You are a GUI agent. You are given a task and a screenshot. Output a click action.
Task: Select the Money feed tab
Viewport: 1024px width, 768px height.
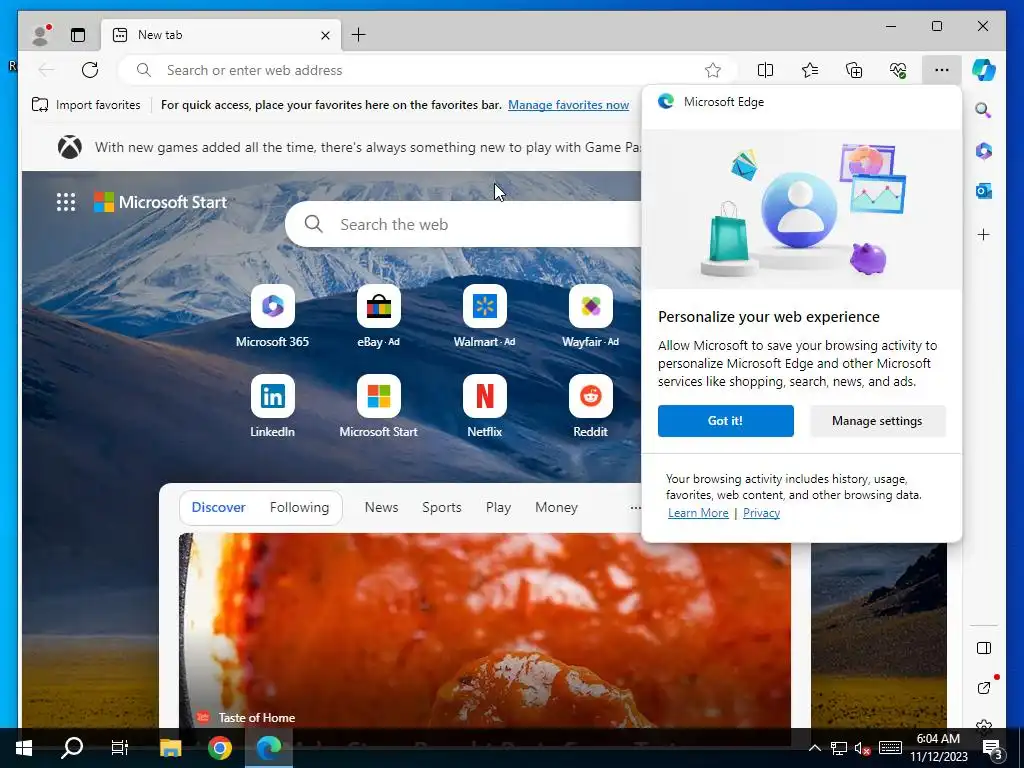coord(556,507)
